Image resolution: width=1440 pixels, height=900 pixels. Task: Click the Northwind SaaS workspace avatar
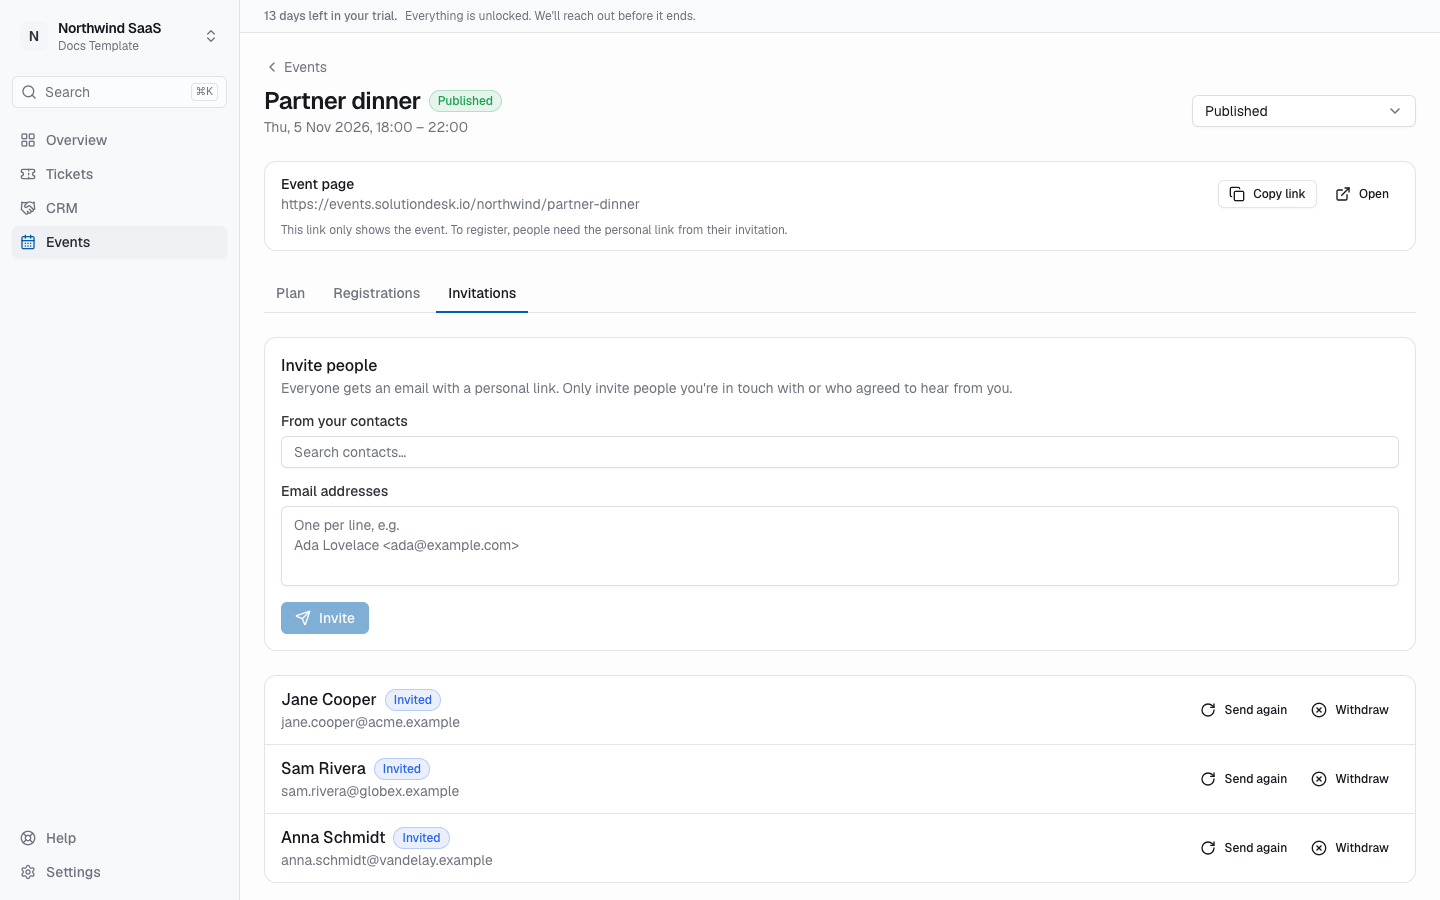point(34,36)
